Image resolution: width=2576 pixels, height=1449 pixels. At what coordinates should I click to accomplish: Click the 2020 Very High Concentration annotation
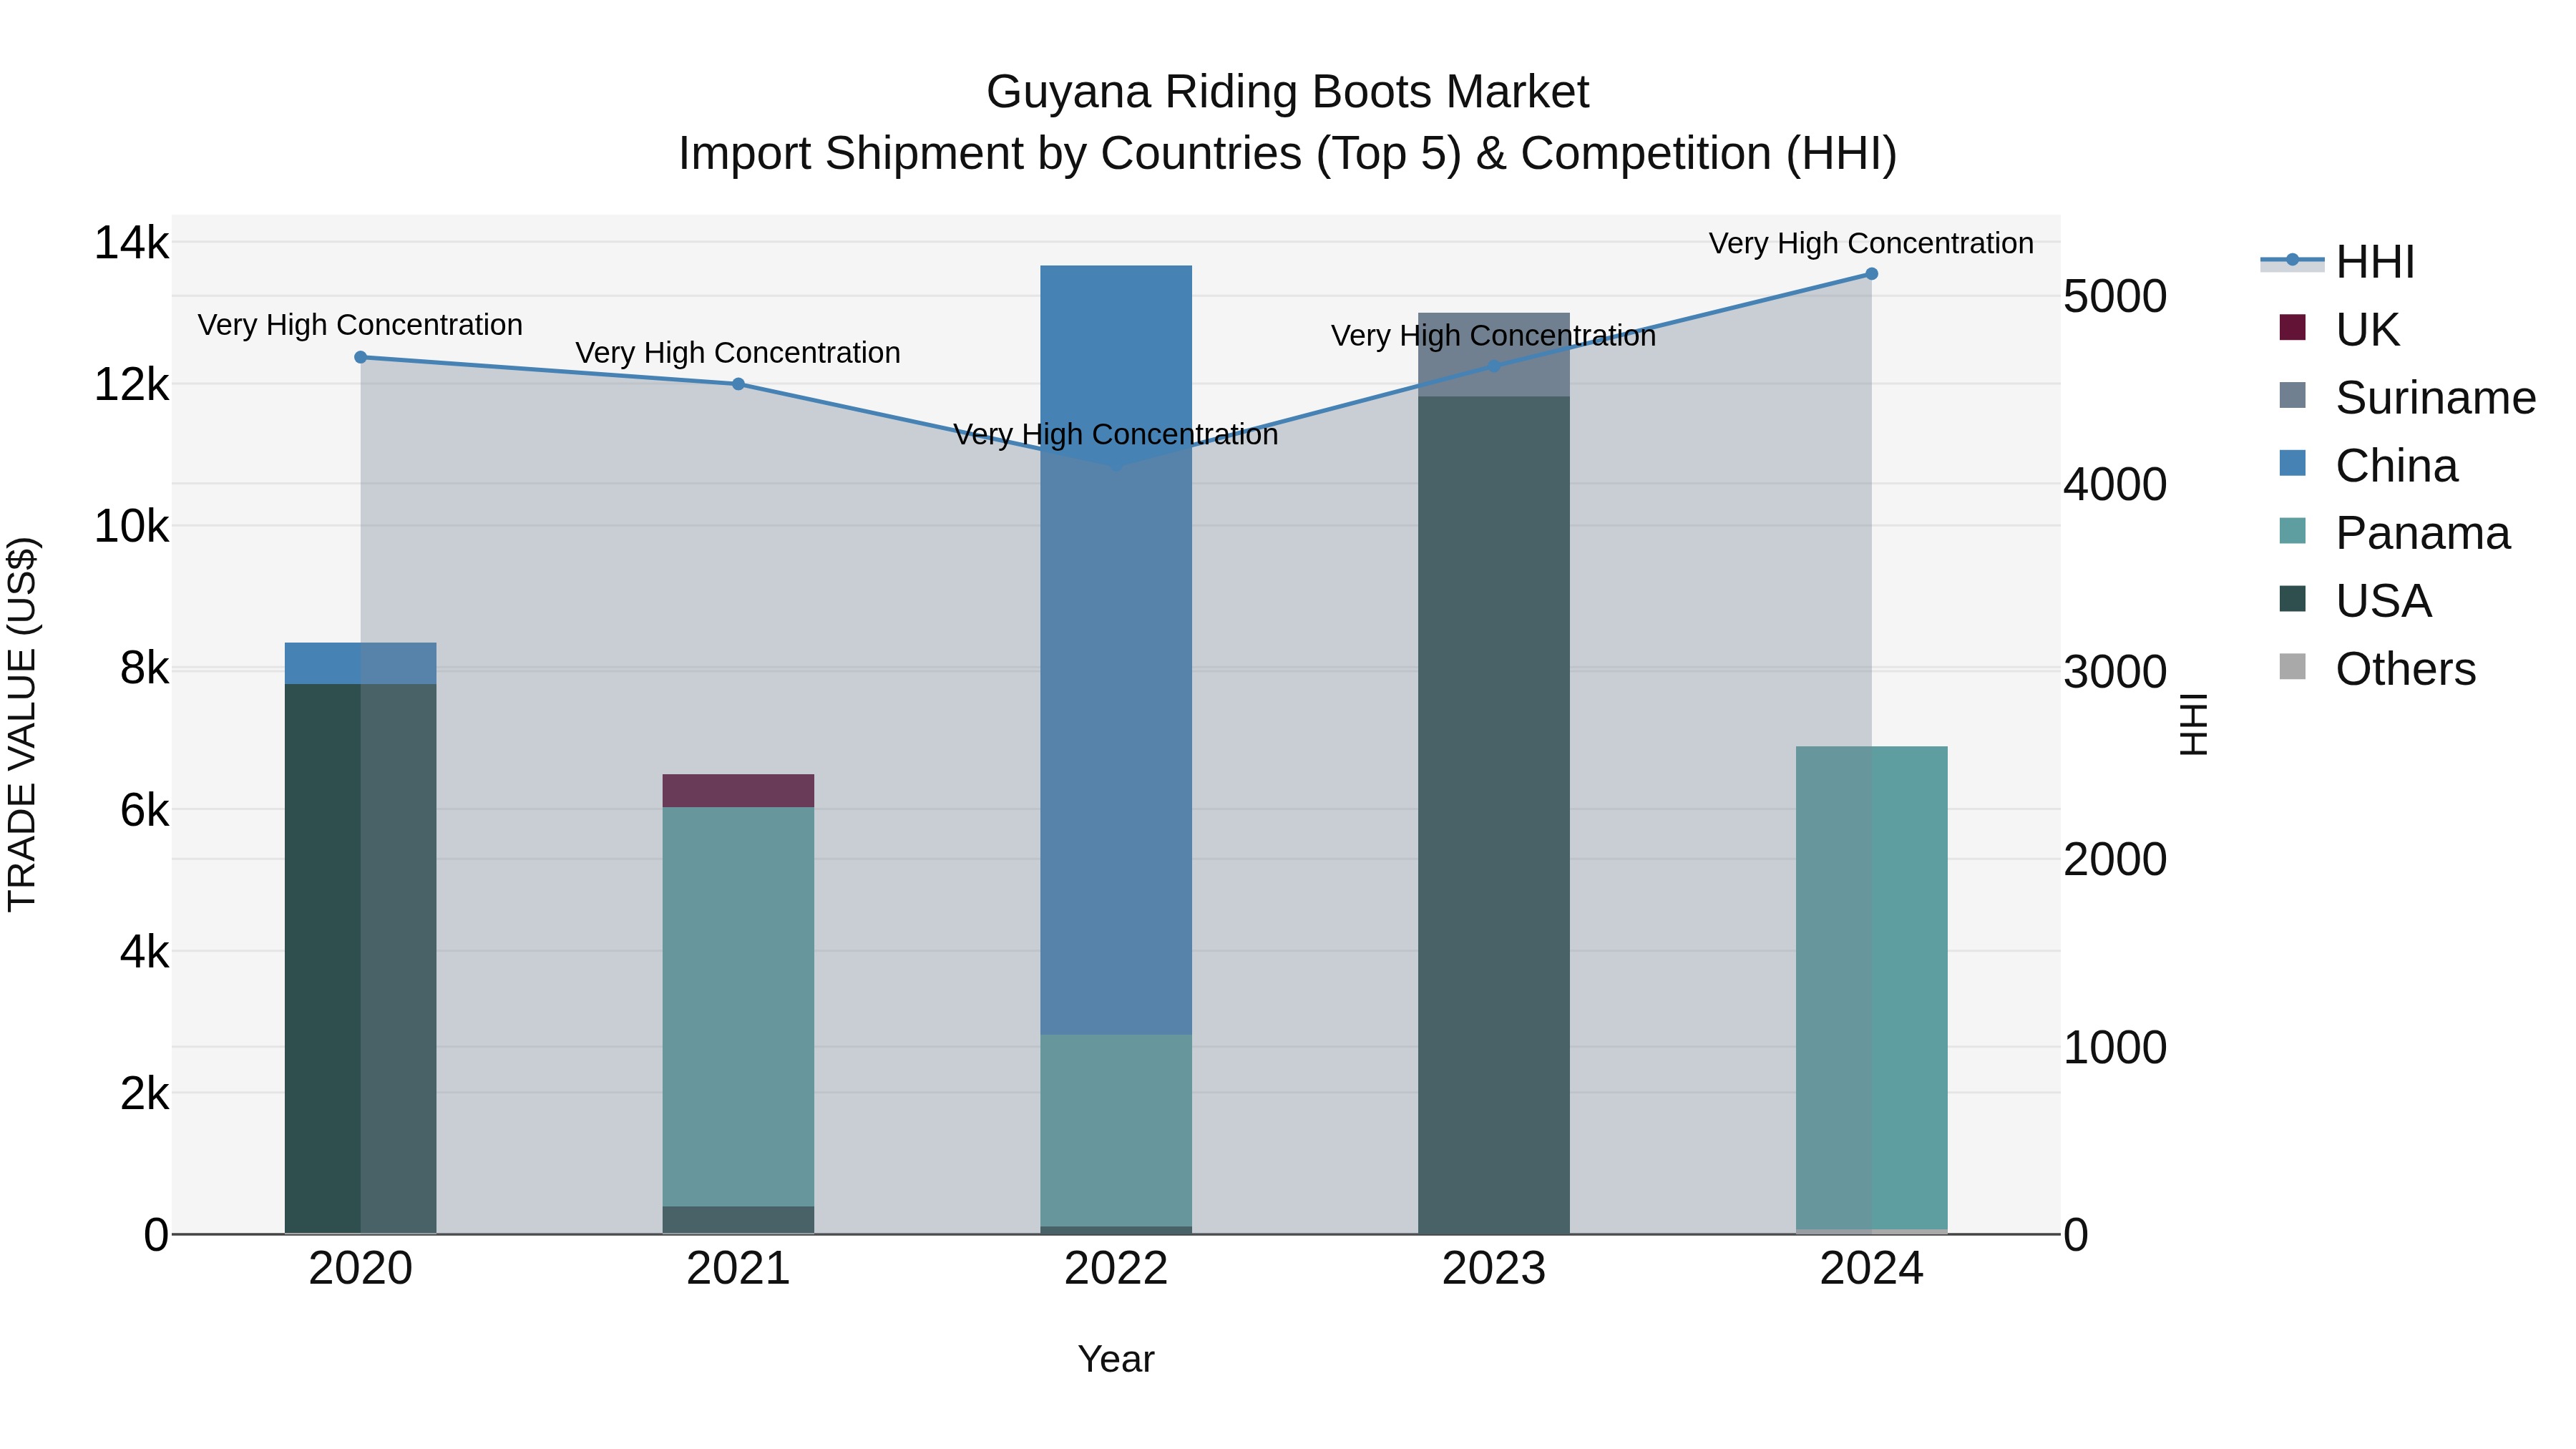pyautogui.click(x=360, y=325)
